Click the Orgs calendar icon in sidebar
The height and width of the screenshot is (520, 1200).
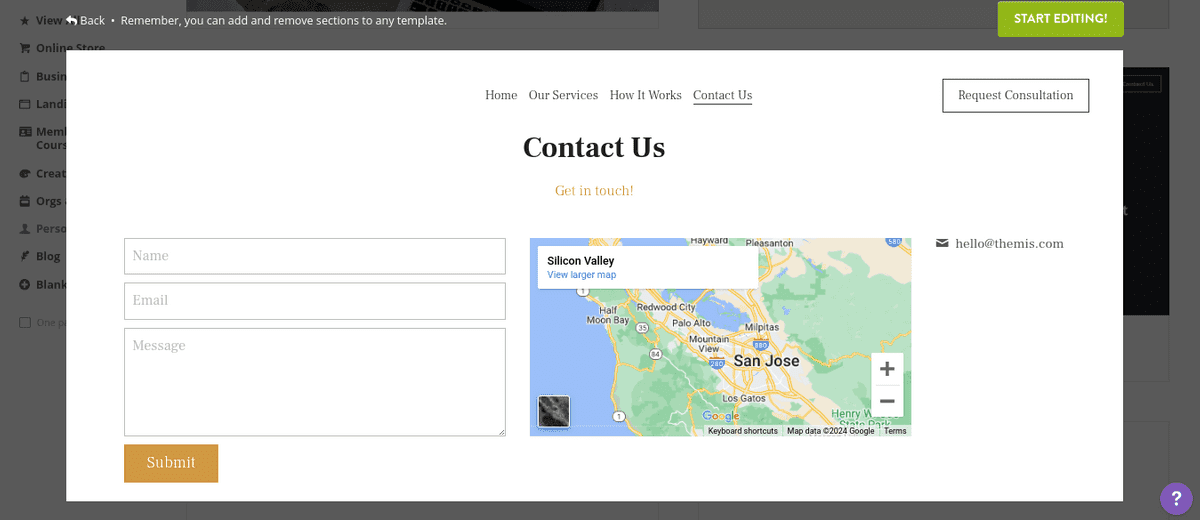[x=25, y=201]
